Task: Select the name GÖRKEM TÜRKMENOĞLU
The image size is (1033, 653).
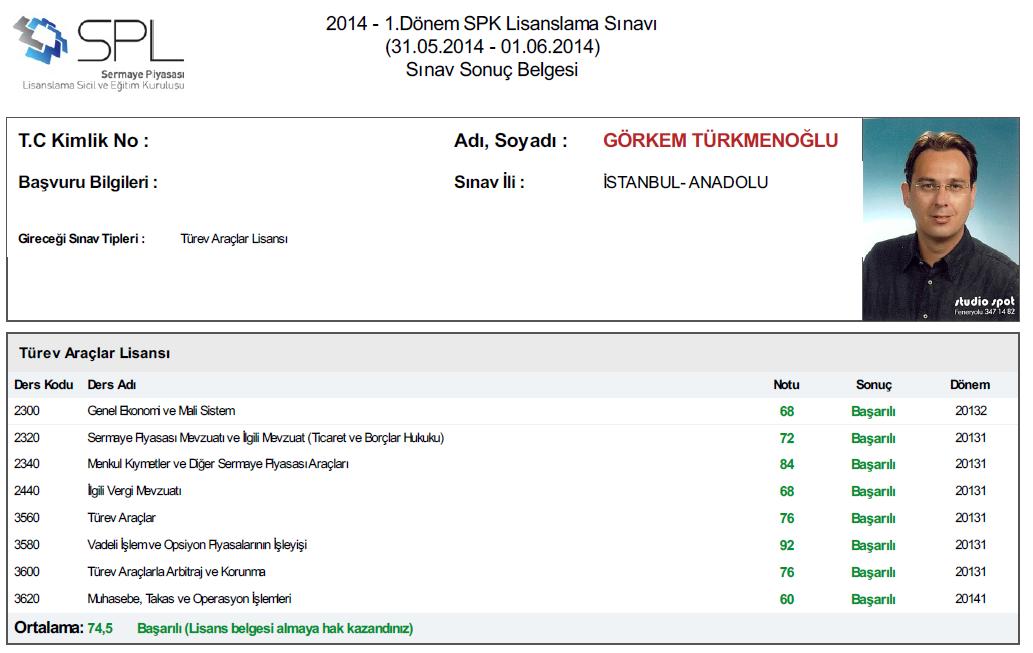Action: pyautogui.click(x=720, y=140)
